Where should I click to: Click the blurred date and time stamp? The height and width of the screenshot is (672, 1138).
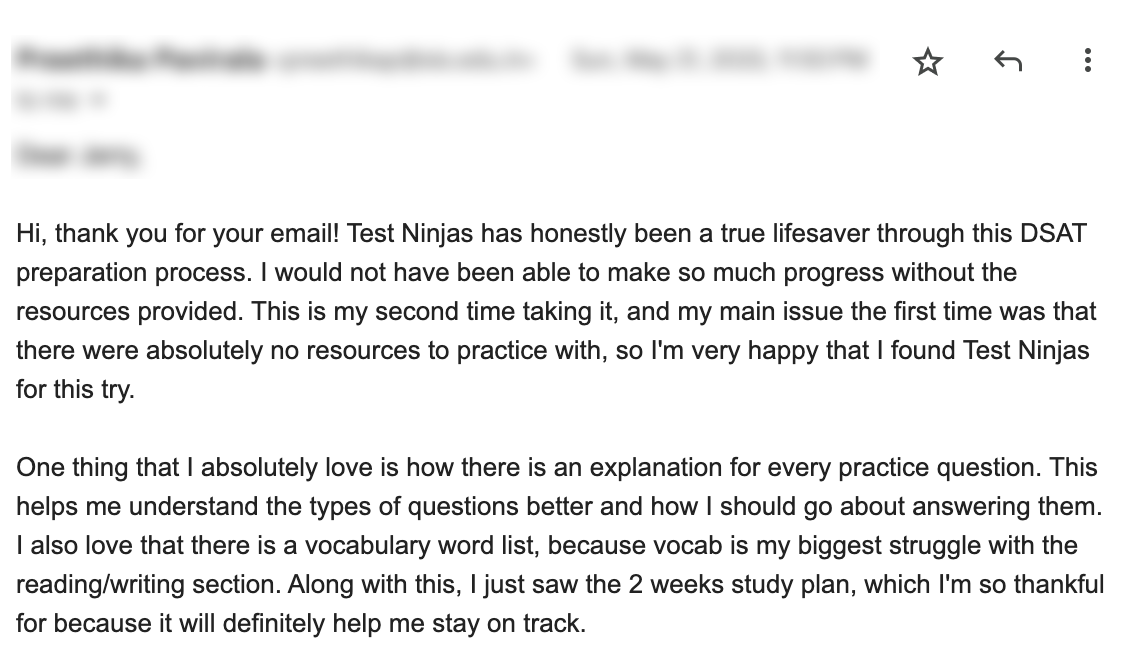click(719, 60)
